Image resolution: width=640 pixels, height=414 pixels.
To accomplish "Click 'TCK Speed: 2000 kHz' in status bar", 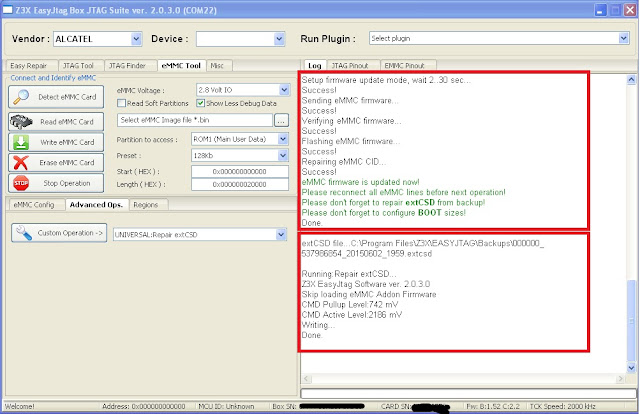I will pos(562,406).
